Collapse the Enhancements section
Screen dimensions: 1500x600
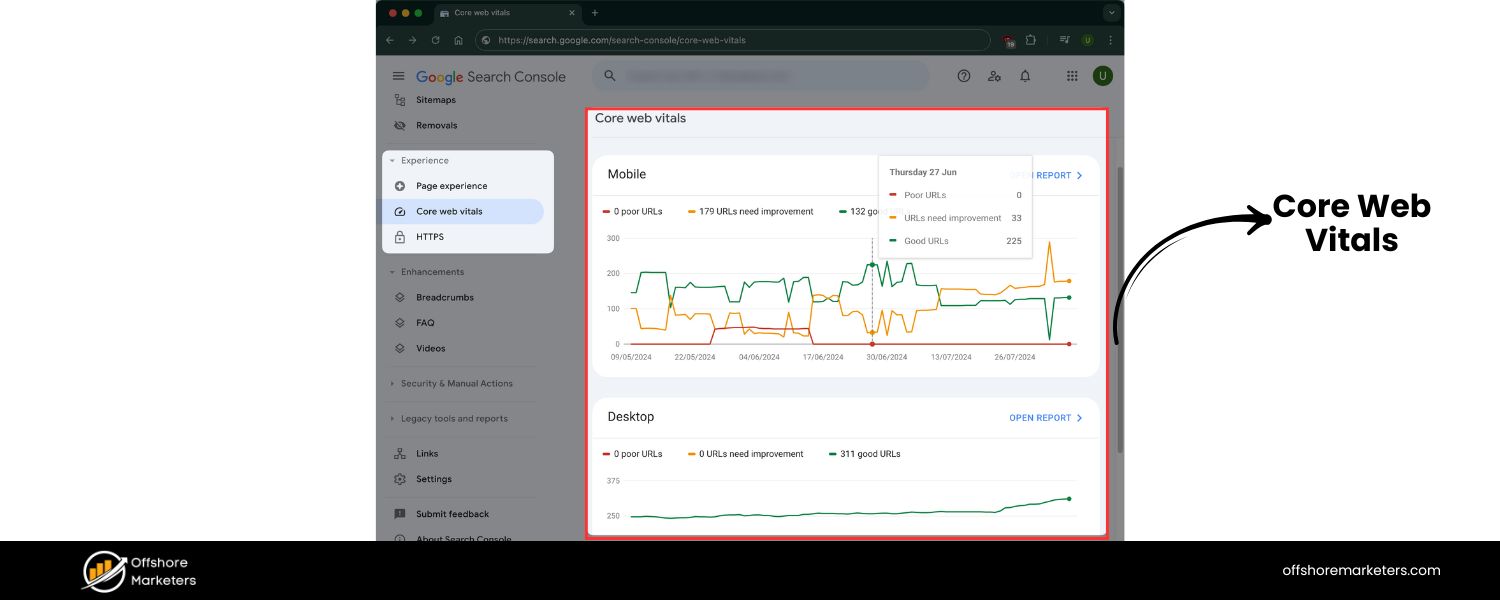coord(432,272)
